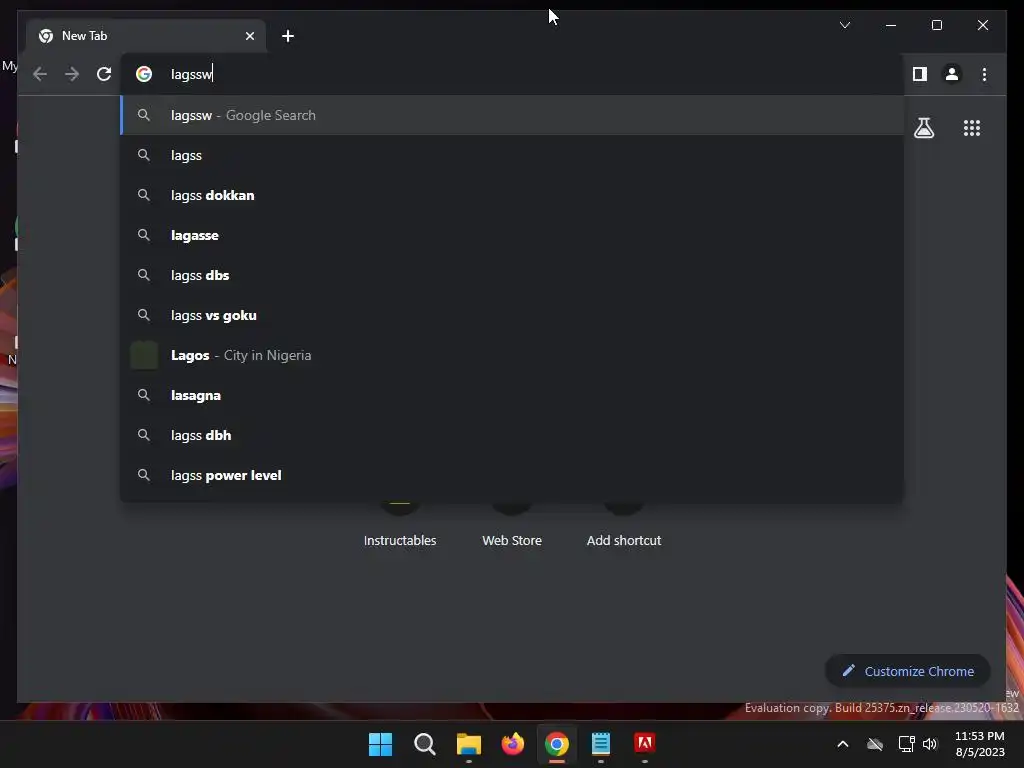
Task: Open Chrome three-dot menu
Action: coord(984,74)
